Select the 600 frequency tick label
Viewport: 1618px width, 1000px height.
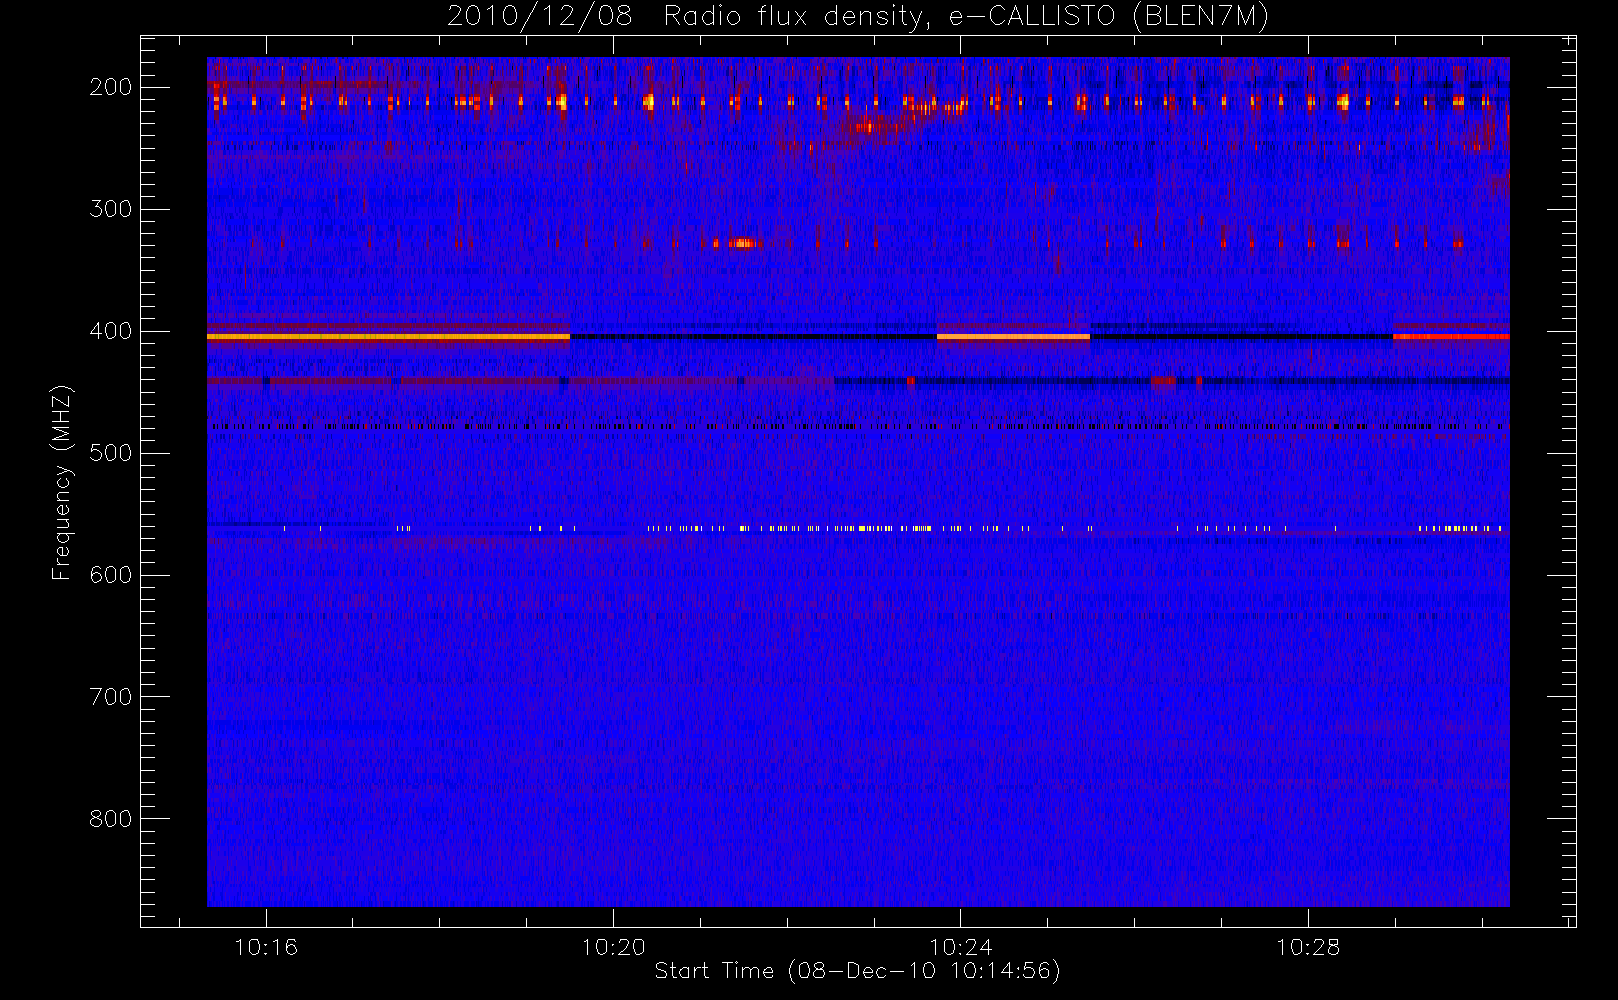pos(111,575)
